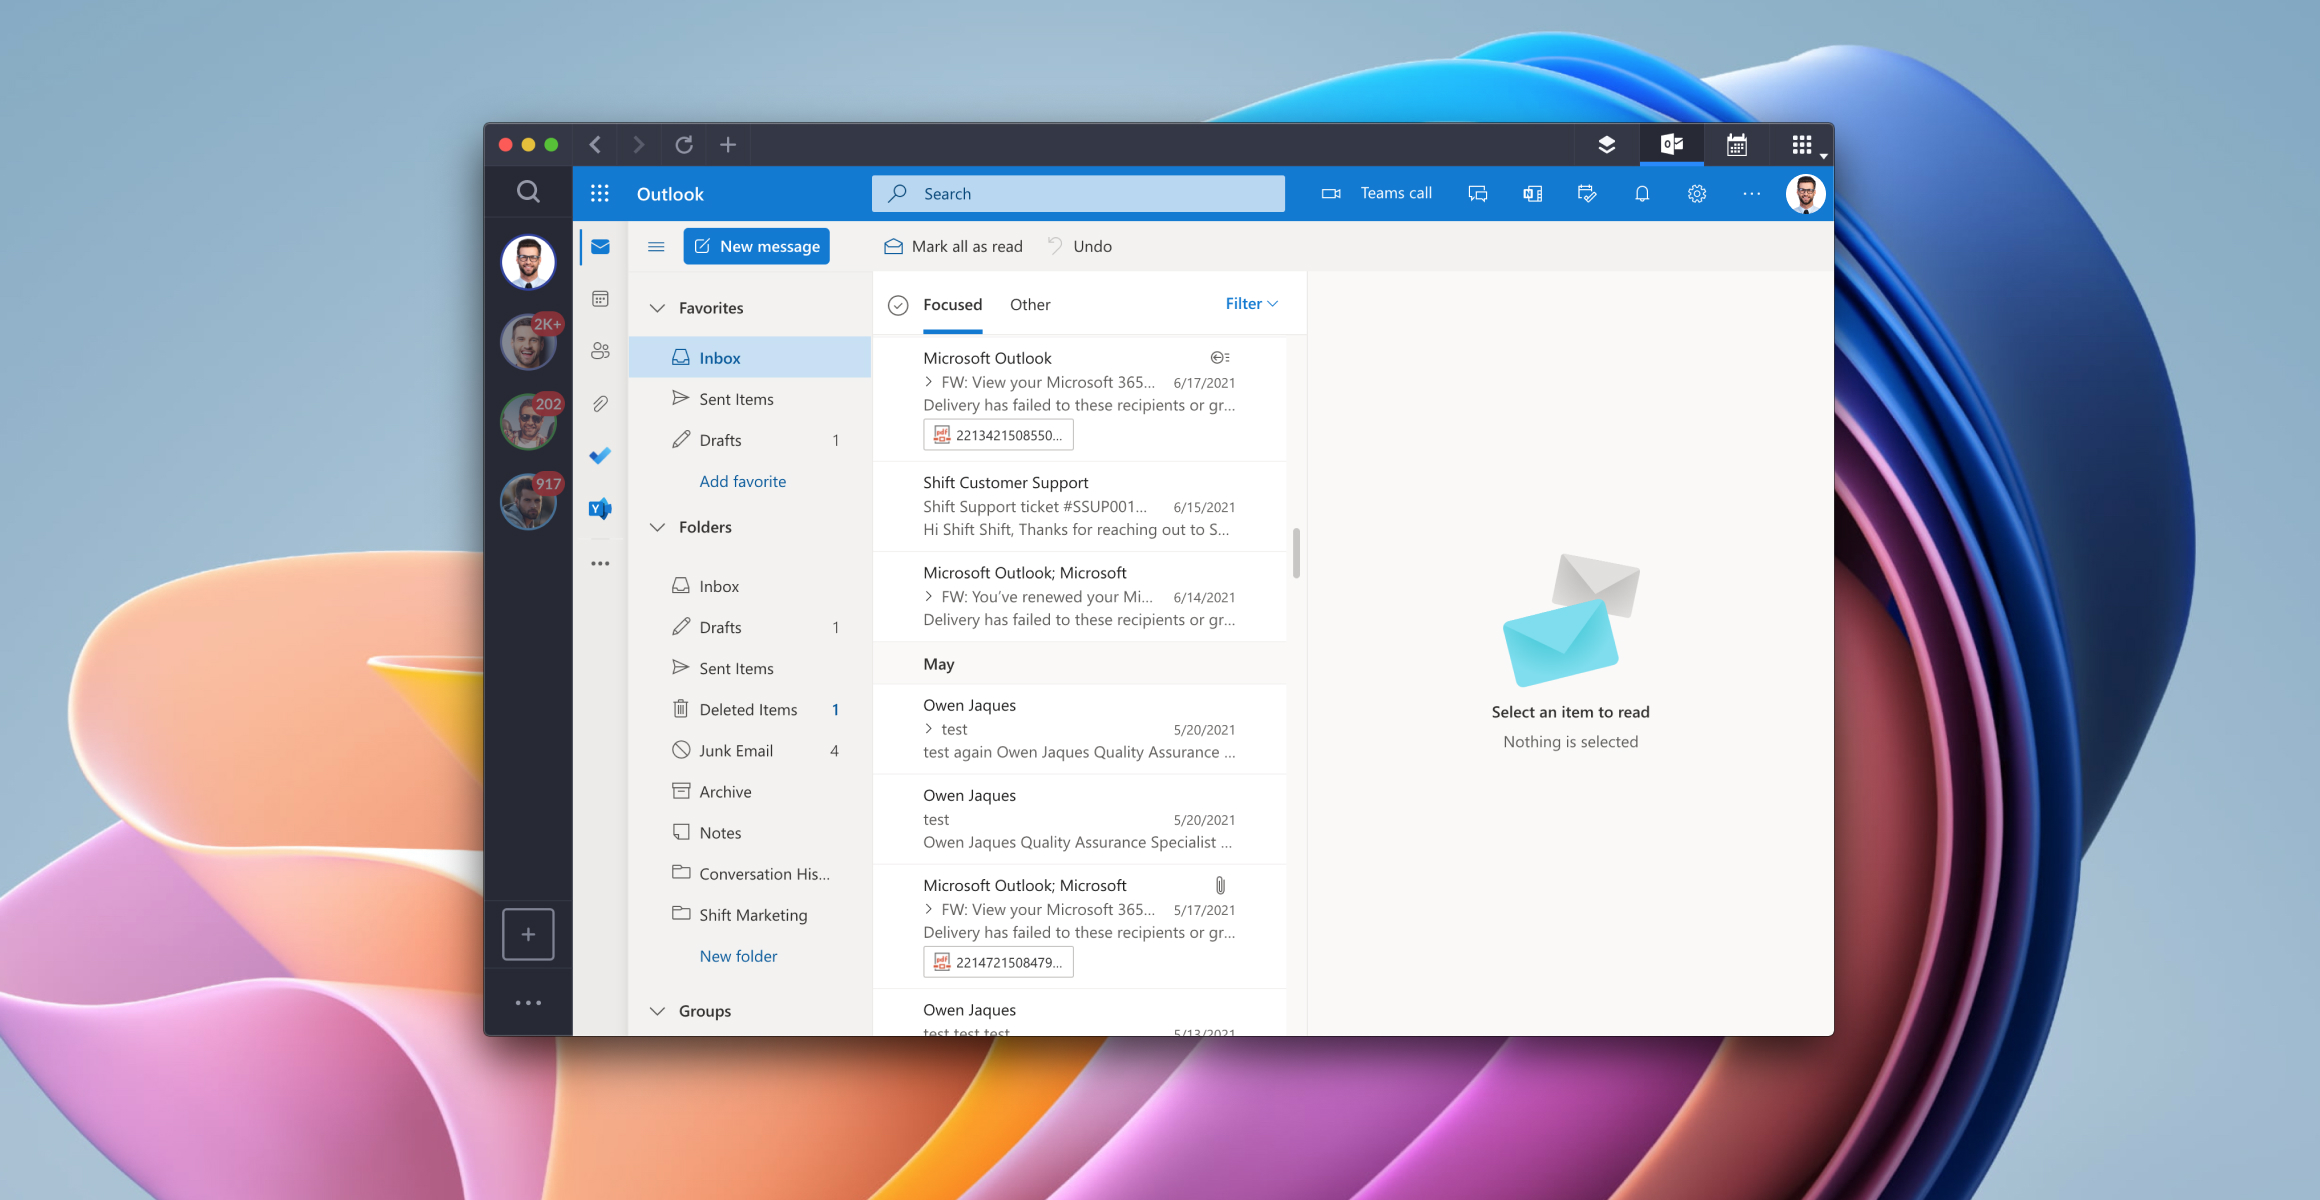
Task: Open the Settings gear icon
Action: [x=1697, y=193]
